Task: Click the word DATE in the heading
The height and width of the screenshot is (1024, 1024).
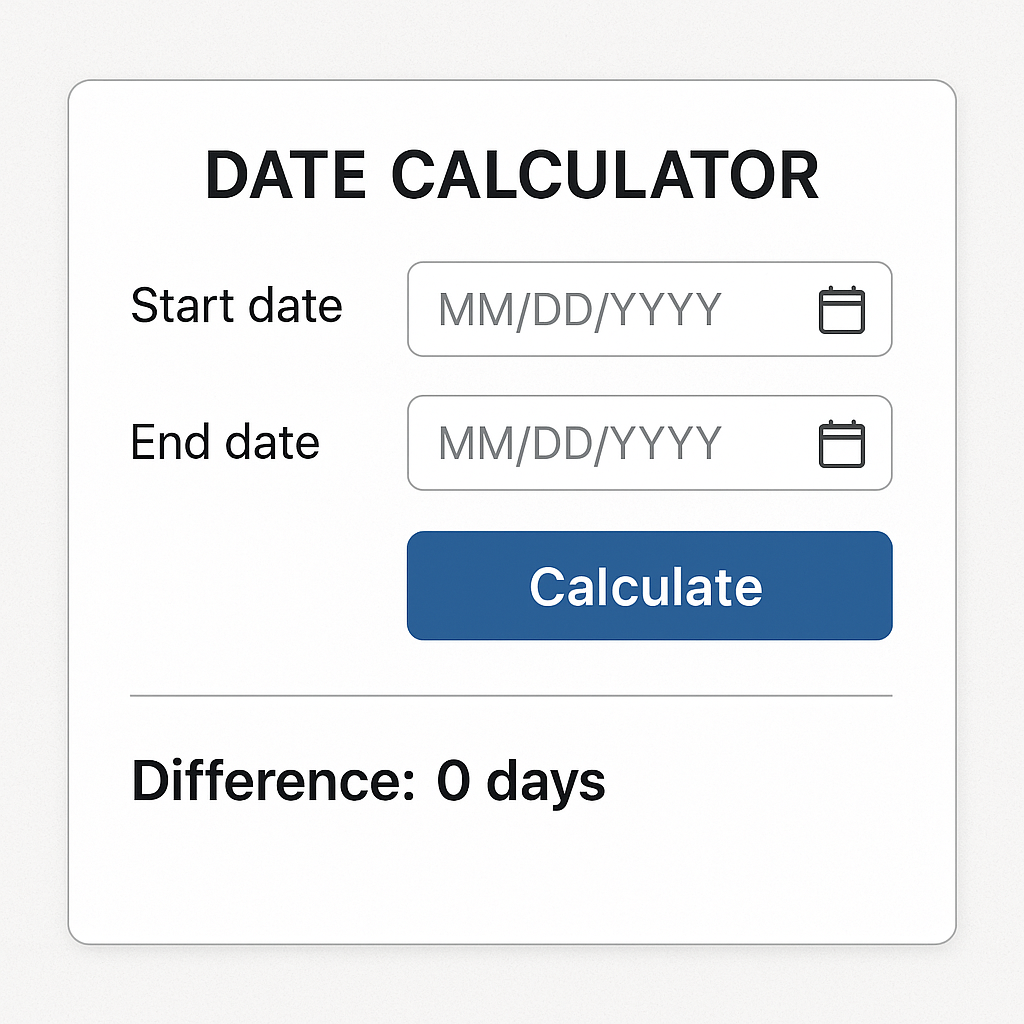Action: [286, 175]
